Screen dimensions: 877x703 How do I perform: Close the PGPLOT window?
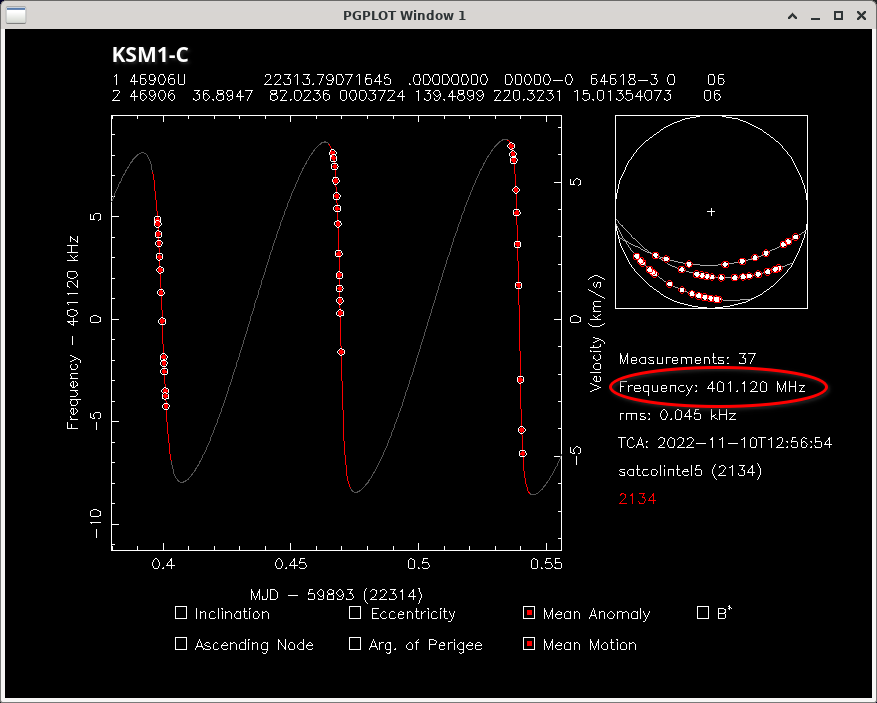click(861, 16)
